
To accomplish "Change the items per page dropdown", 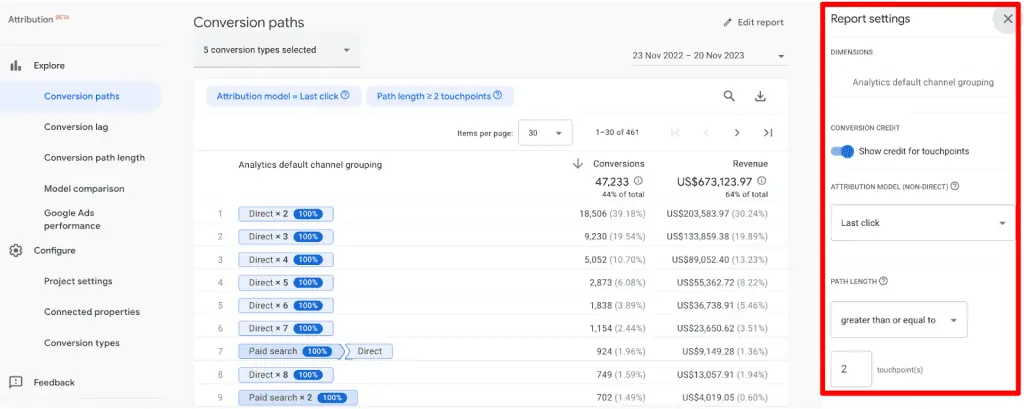I will click(546, 132).
